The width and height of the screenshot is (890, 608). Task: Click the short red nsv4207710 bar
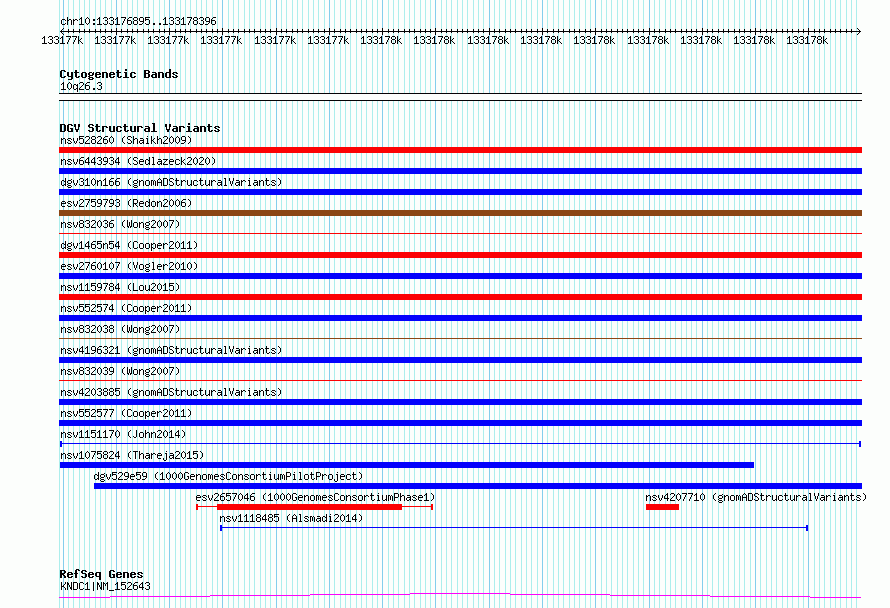[x=662, y=507]
